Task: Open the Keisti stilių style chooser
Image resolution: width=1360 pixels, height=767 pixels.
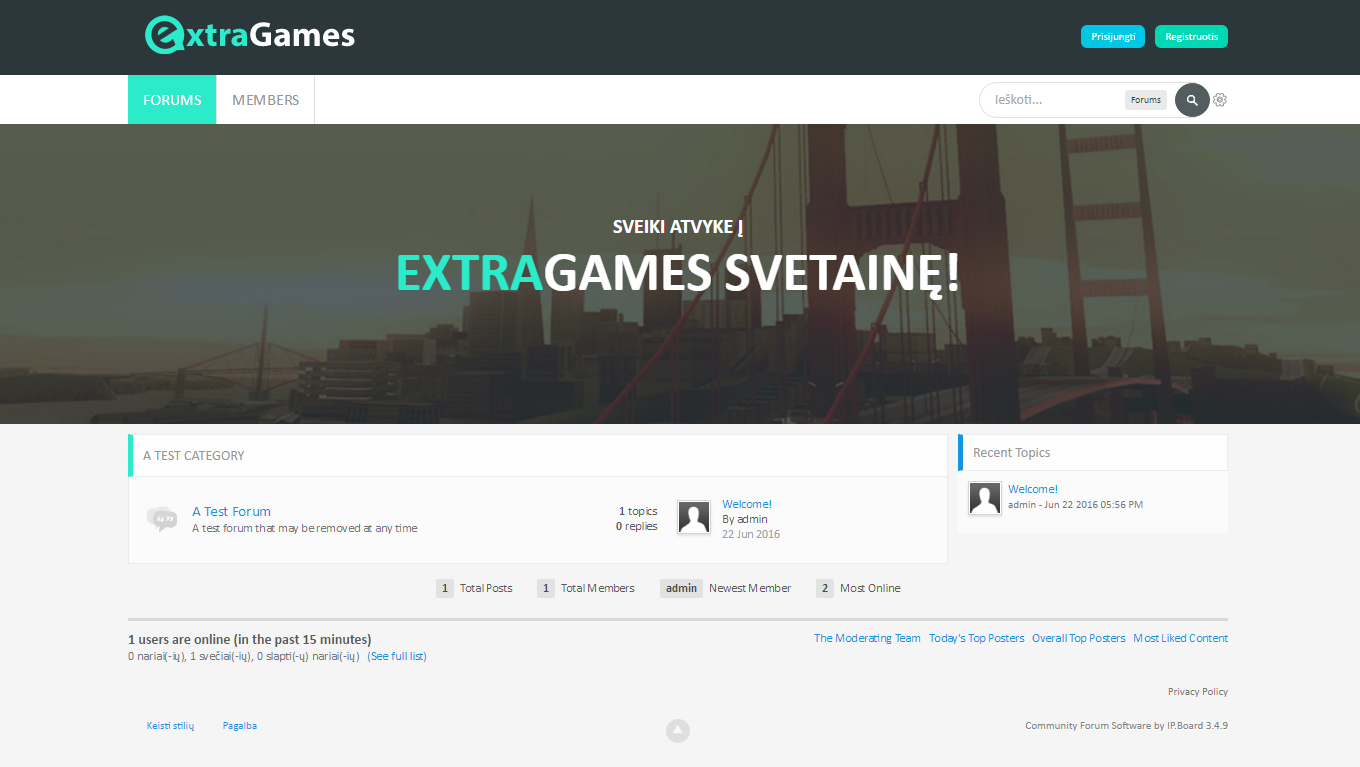Action: pyautogui.click(x=170, y=725)
